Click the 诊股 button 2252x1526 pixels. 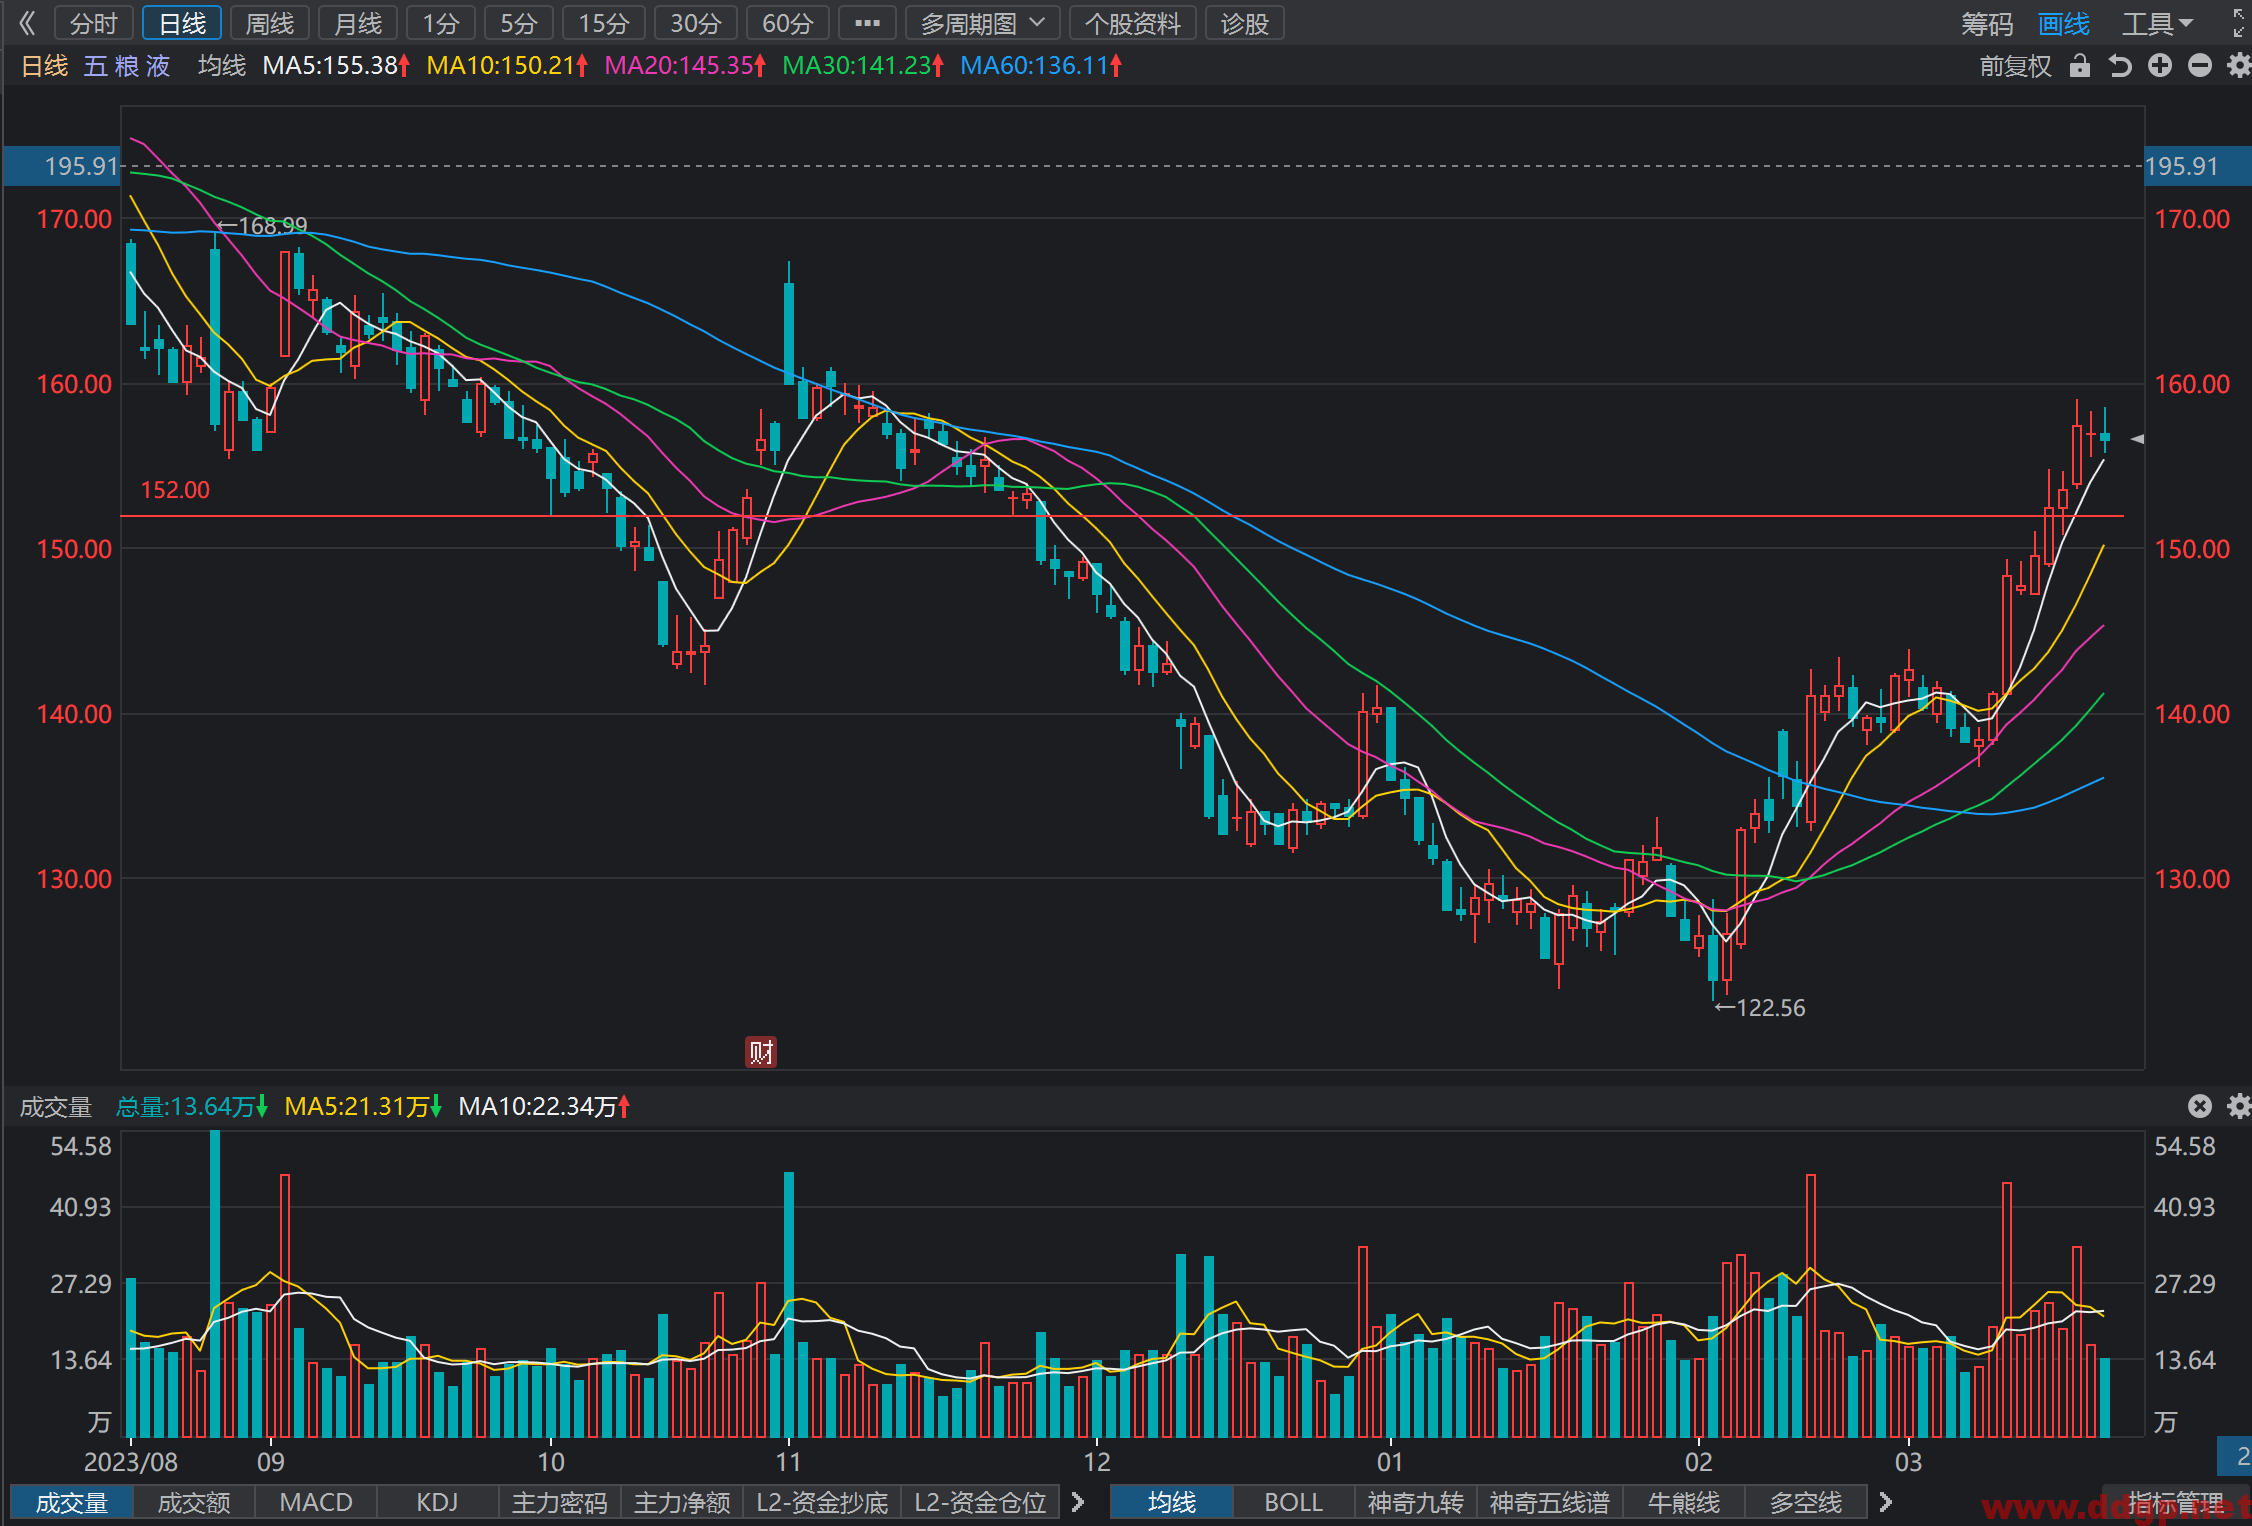1245,23
